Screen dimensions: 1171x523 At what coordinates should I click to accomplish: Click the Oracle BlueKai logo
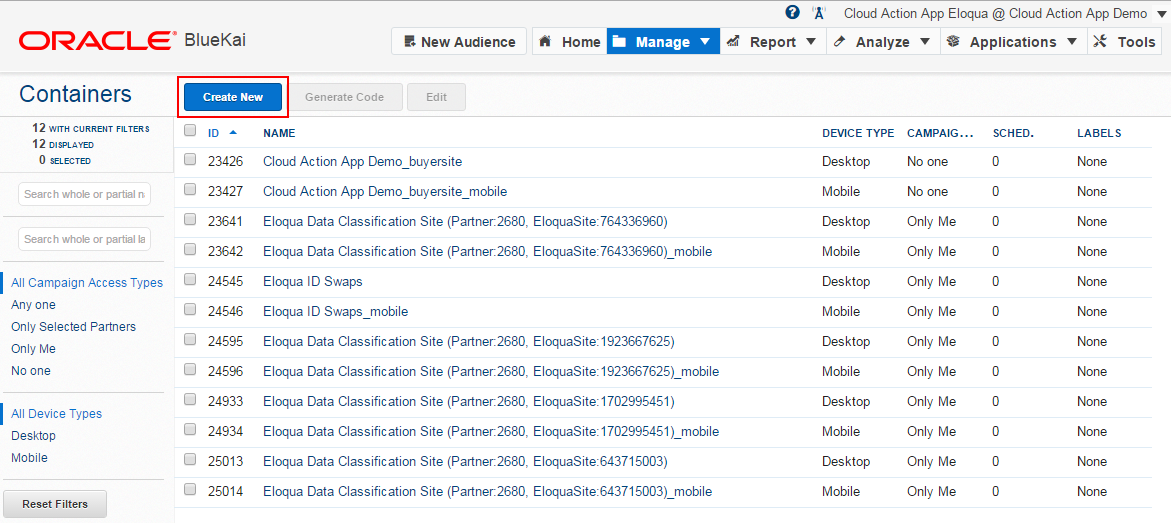(x=131, y=40)
